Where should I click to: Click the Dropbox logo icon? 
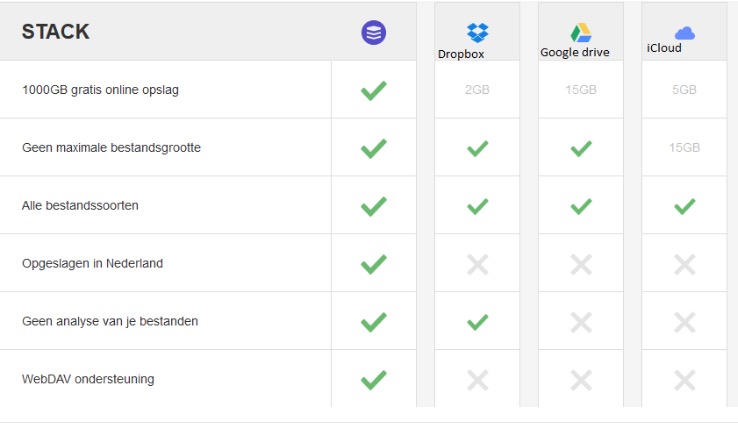pyautogui.click(x=477, y=32)
